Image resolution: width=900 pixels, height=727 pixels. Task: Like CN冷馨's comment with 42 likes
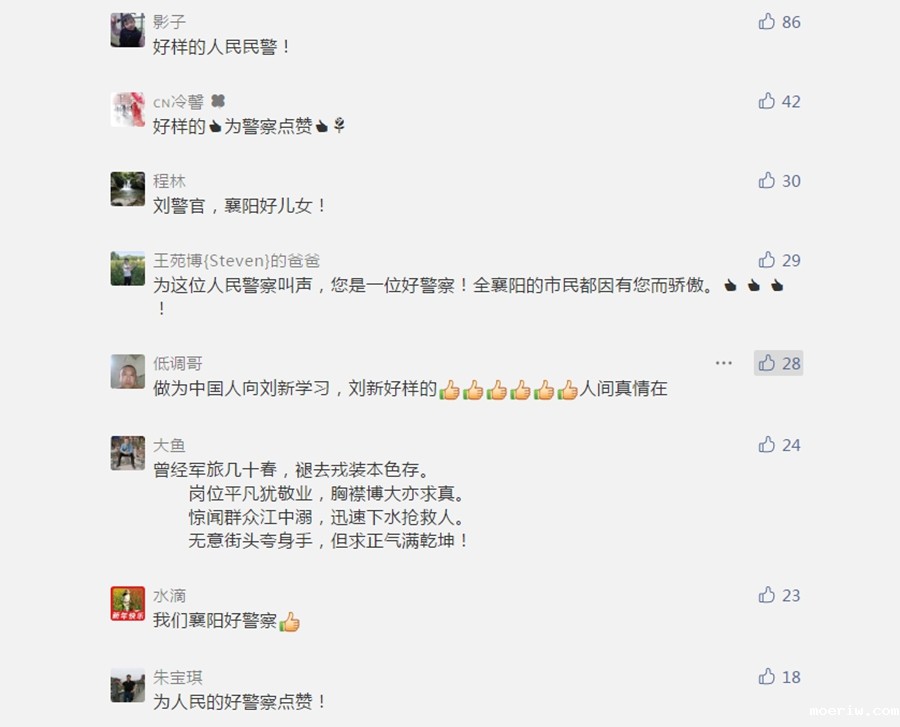(x=779, y=102)
